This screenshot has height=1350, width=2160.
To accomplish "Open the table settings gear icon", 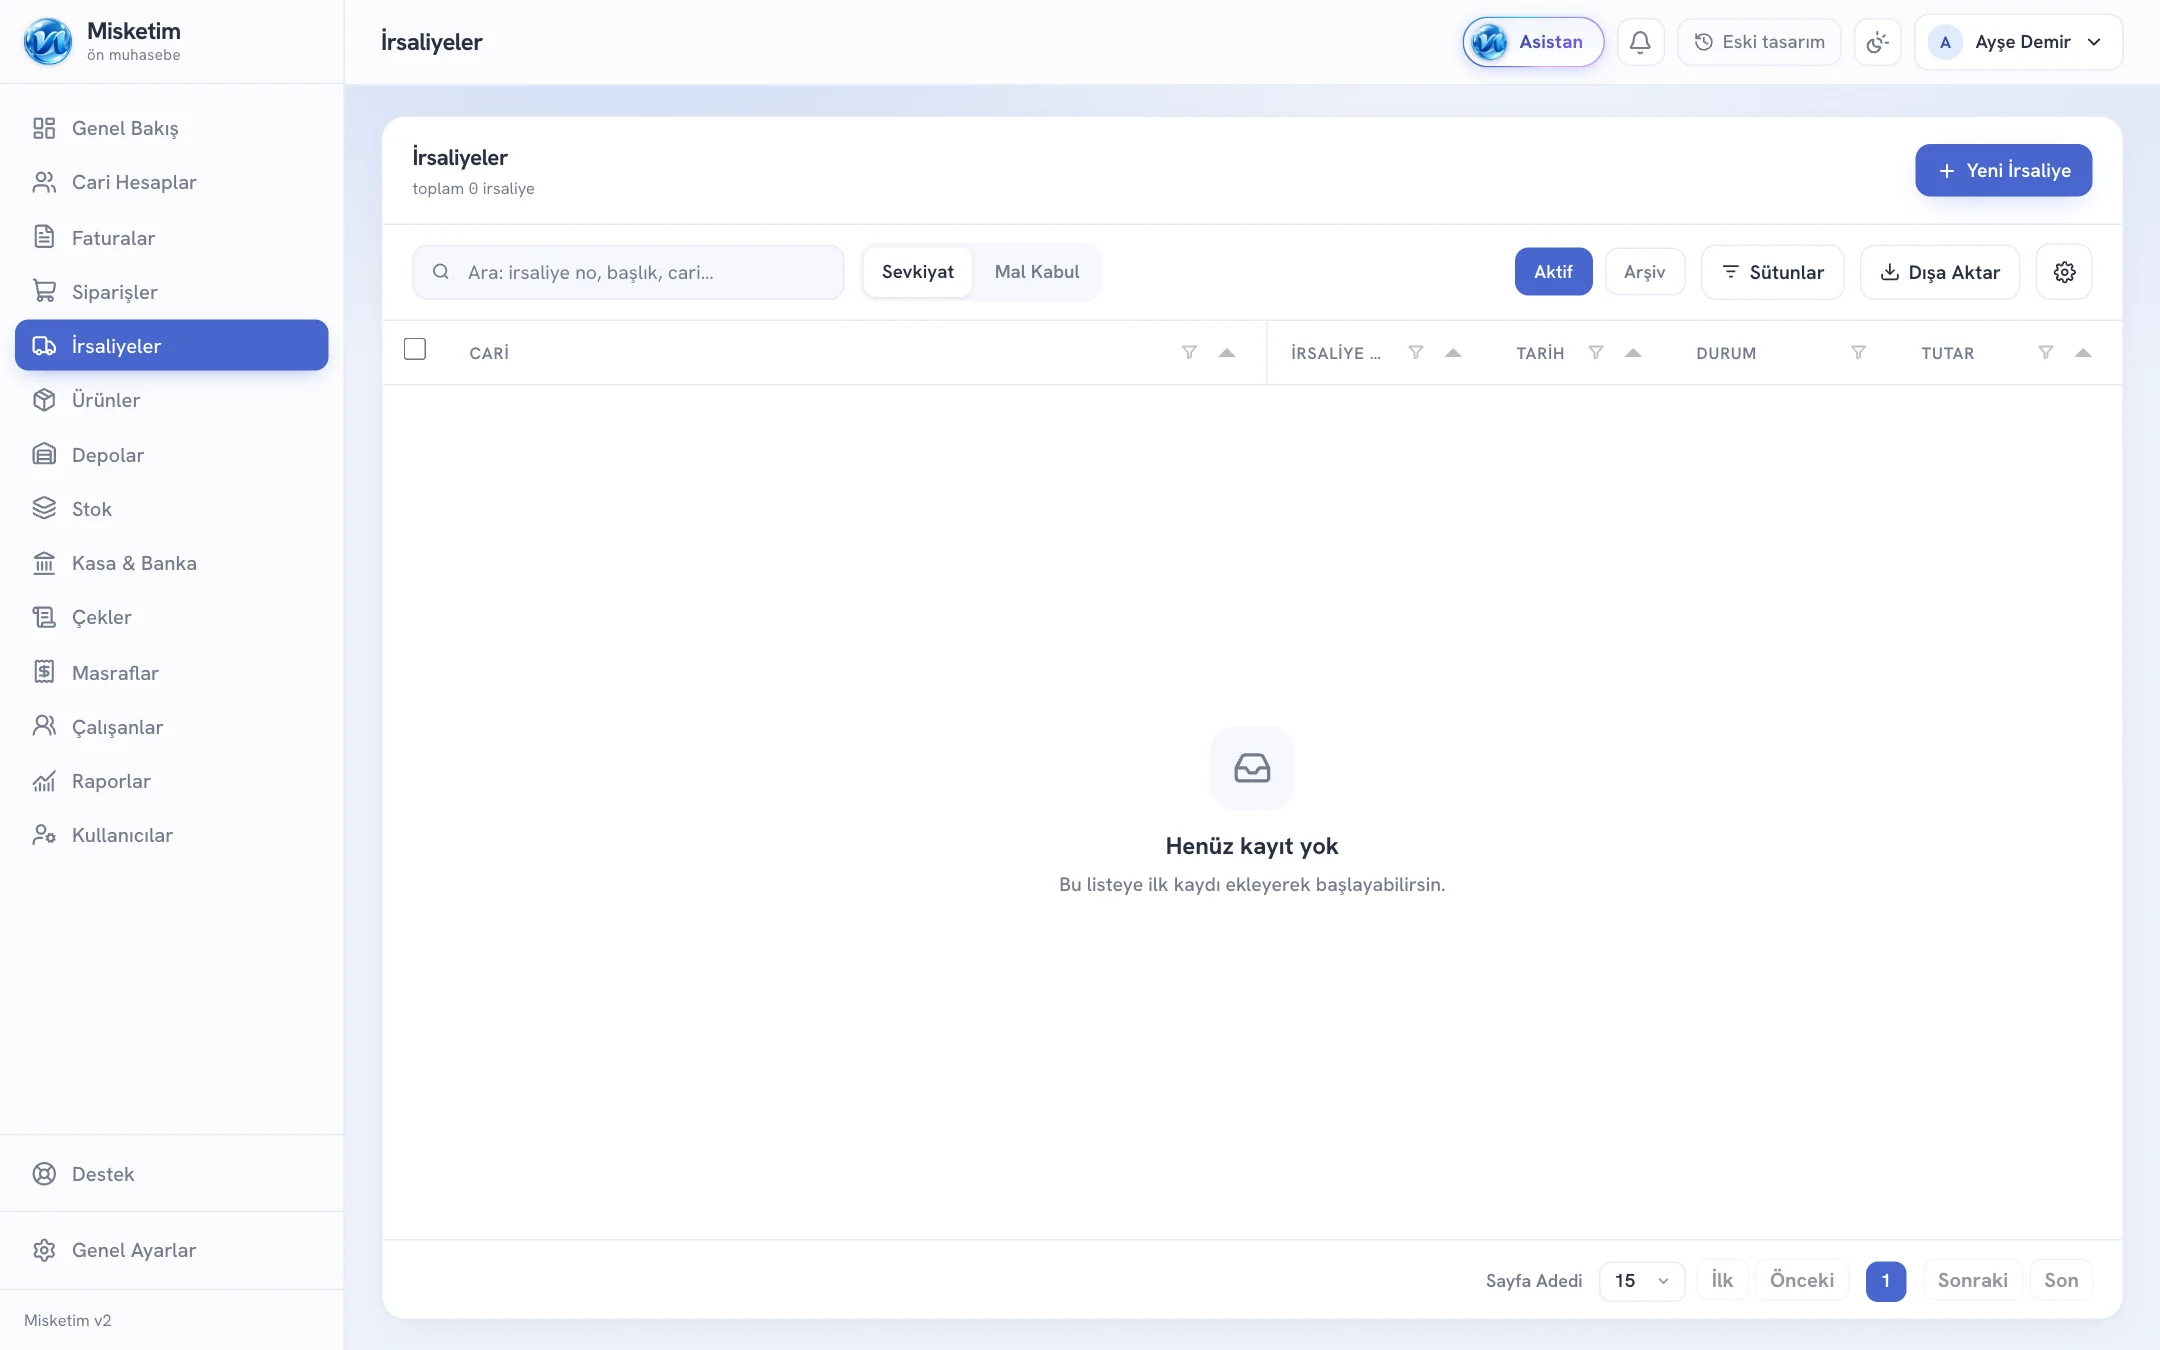I will tap(2064, 272).
